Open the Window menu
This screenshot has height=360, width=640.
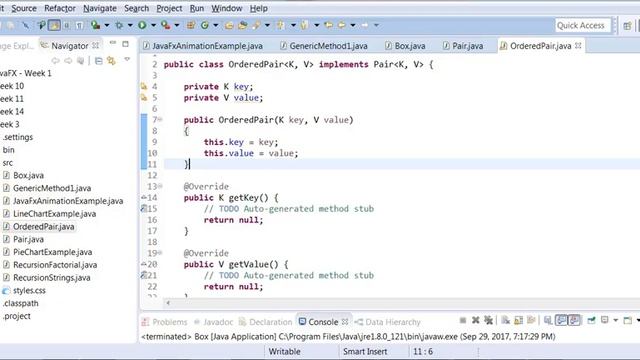pyautogui.click(x=227, y=8)
